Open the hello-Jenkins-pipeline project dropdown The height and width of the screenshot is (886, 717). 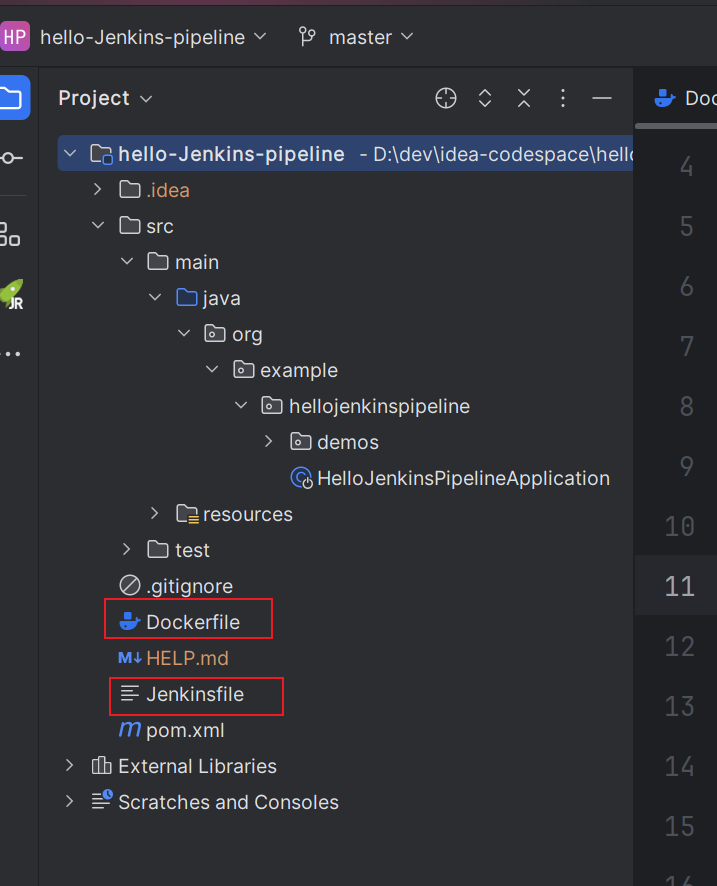tap(153, 37)
